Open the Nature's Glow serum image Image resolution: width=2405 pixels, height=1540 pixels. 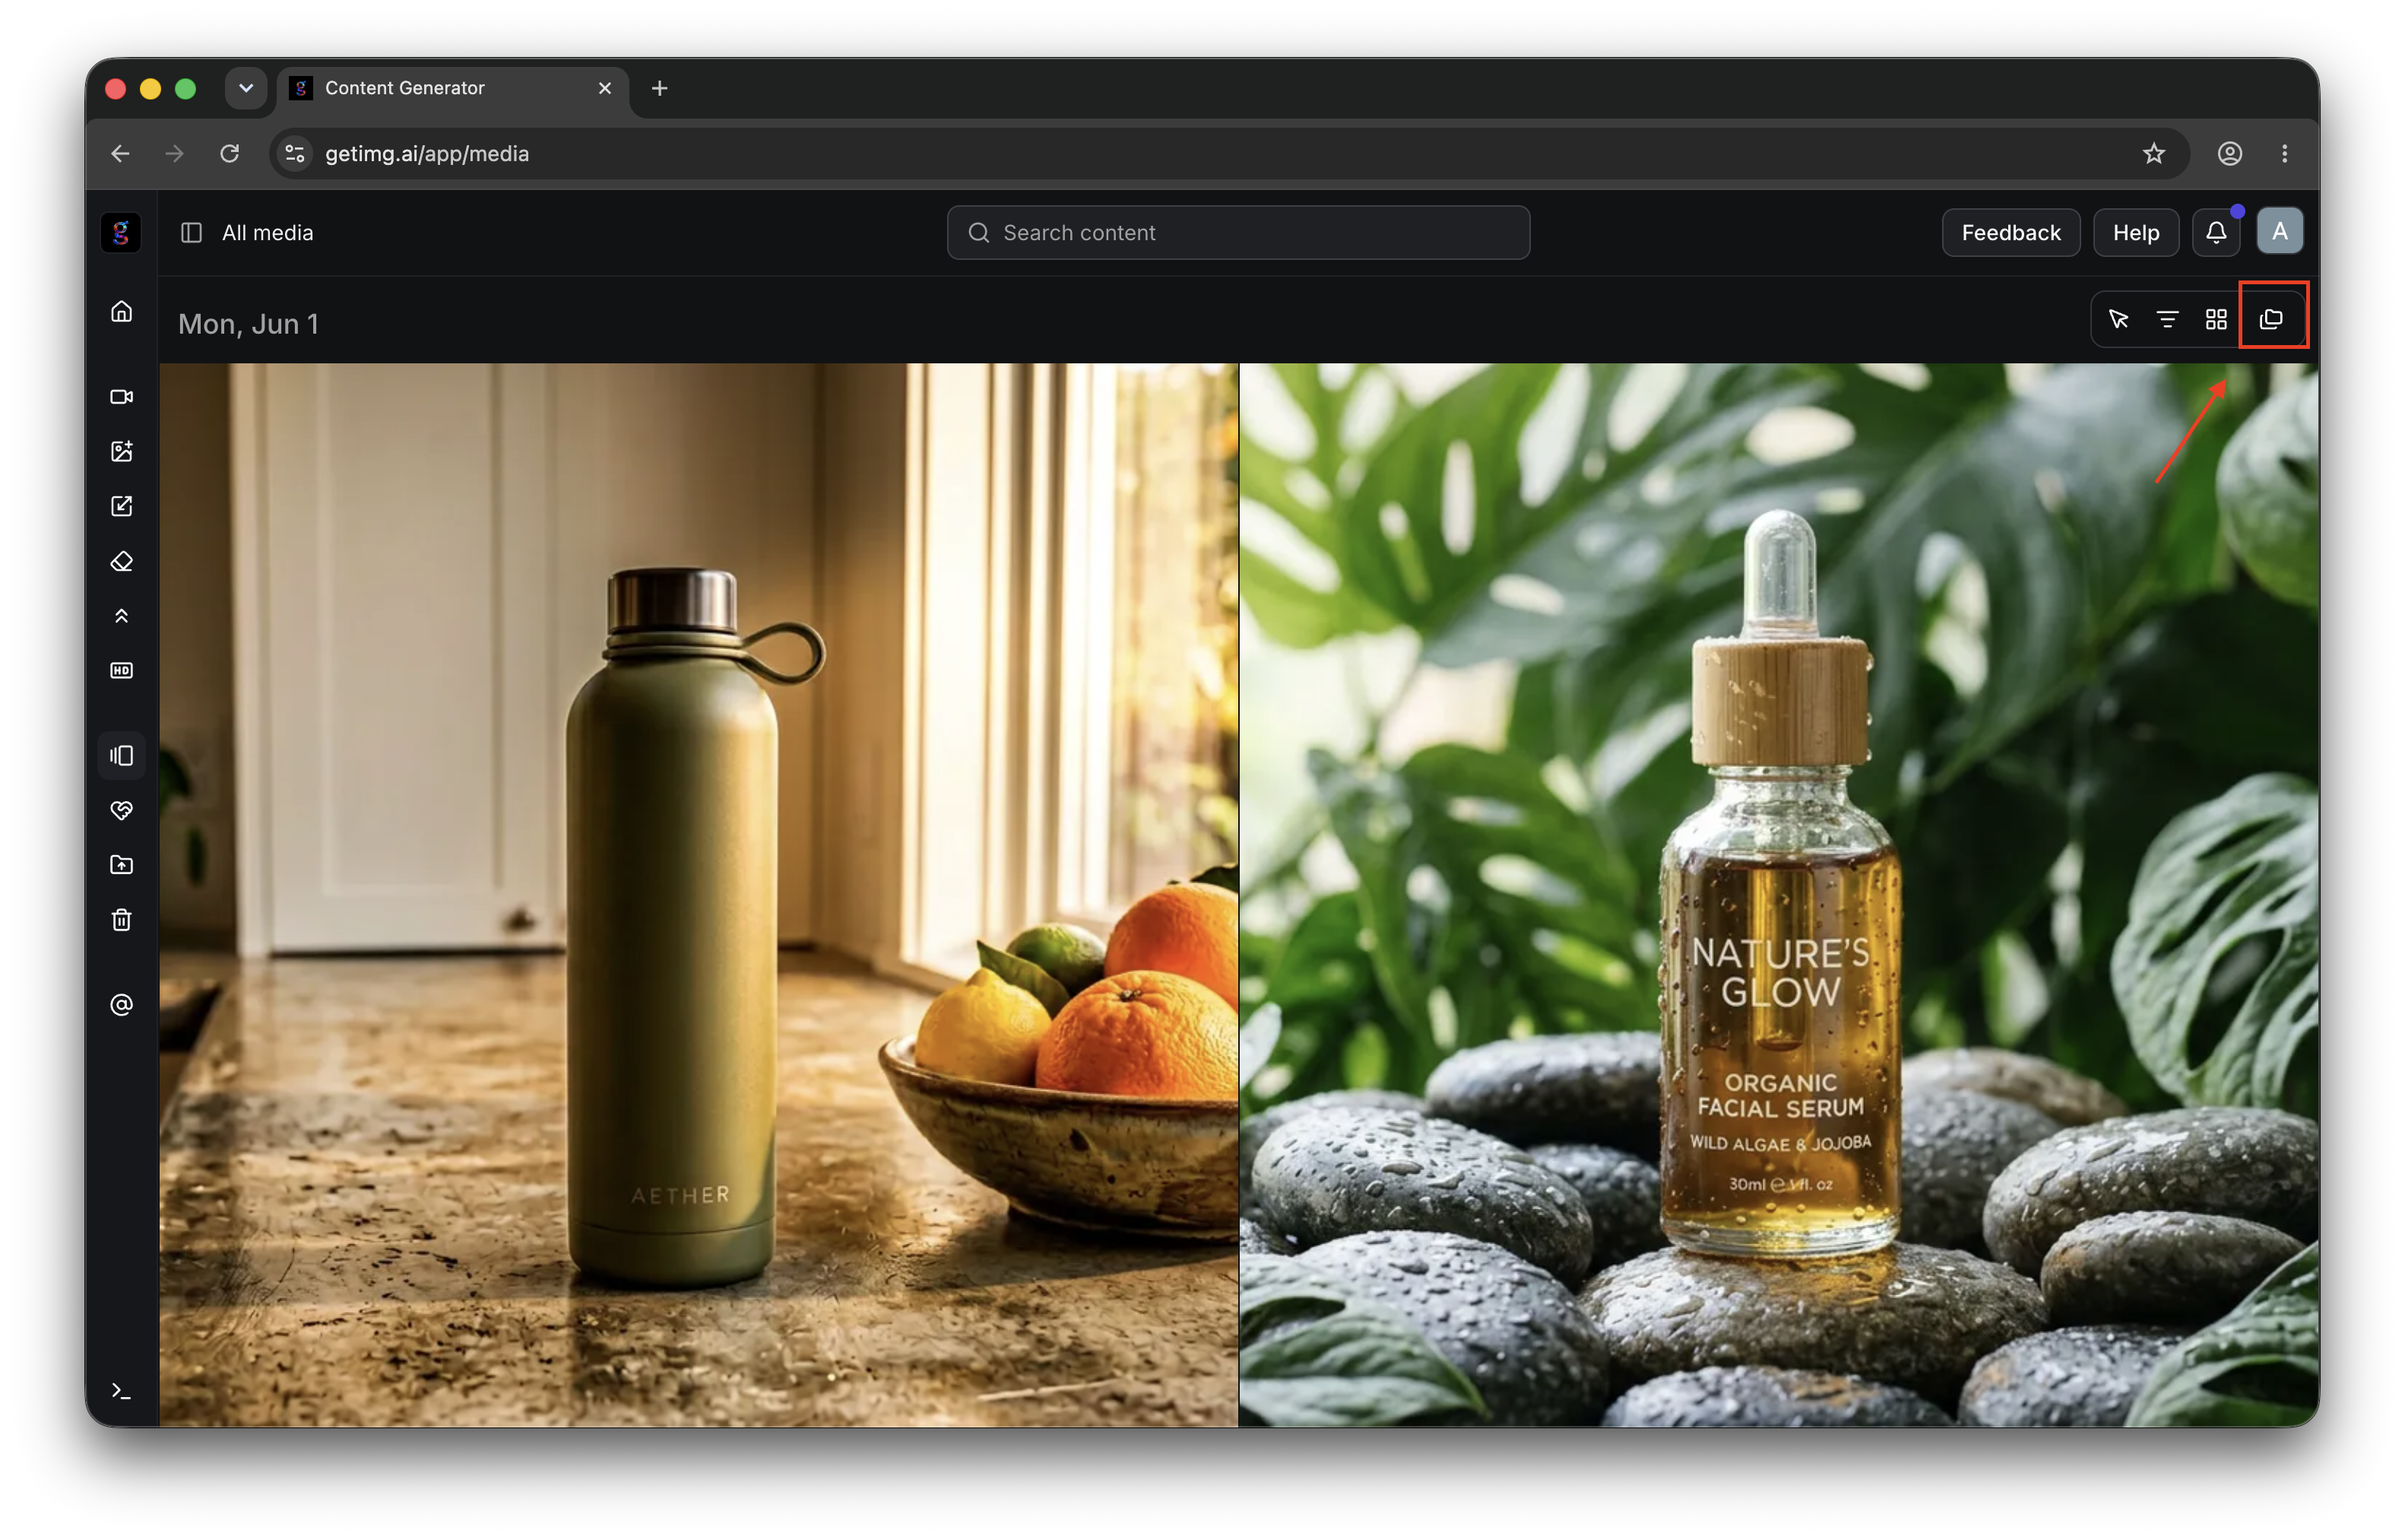click(x=1778, y=894)
